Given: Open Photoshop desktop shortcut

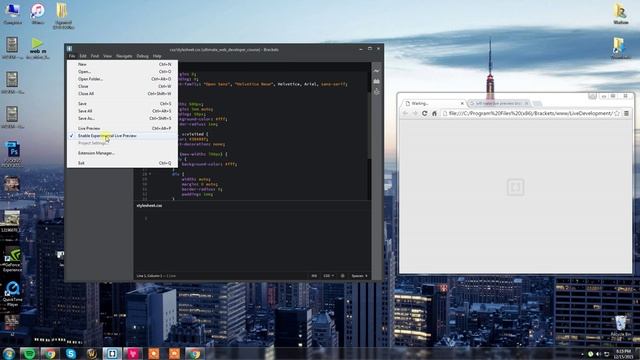Looking at the screenshot, I should [12, 154].
